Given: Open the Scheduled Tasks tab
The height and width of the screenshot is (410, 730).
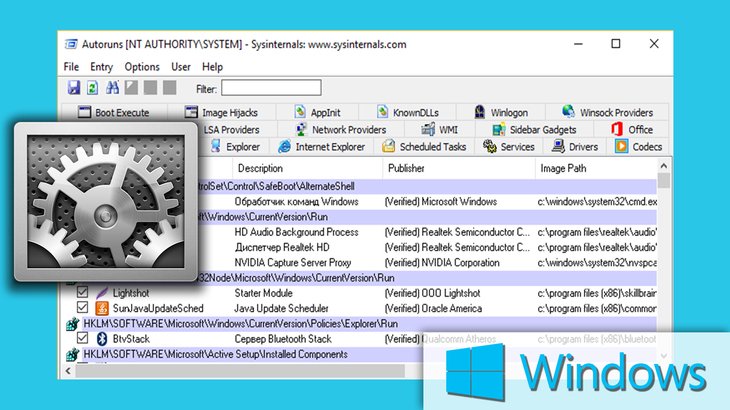Looking at the screenshot, I should click(x=424, y=147).
